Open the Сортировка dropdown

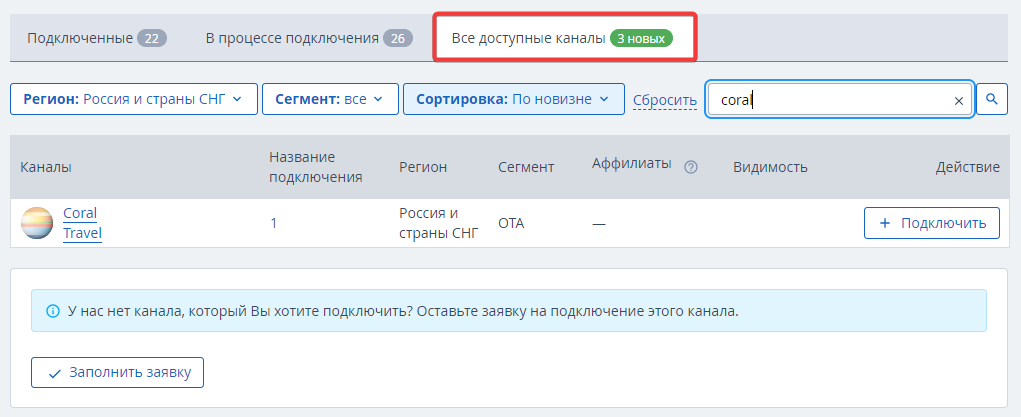point(514,99)
